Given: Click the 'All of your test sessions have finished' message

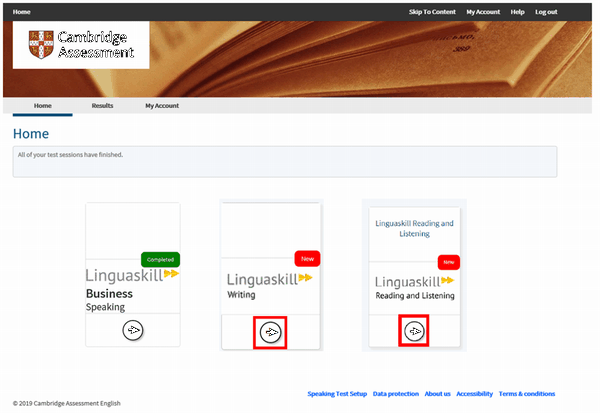Looking at the screenshot, I should (70, 155).
